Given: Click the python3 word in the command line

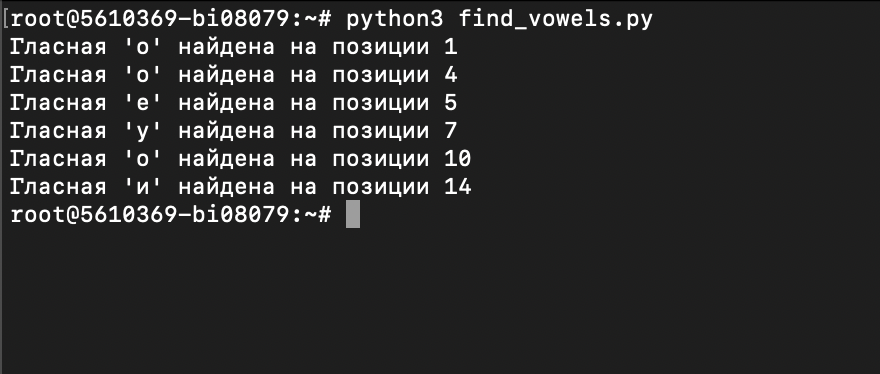Looking at the screenshot, I should [x=395, y=21].
